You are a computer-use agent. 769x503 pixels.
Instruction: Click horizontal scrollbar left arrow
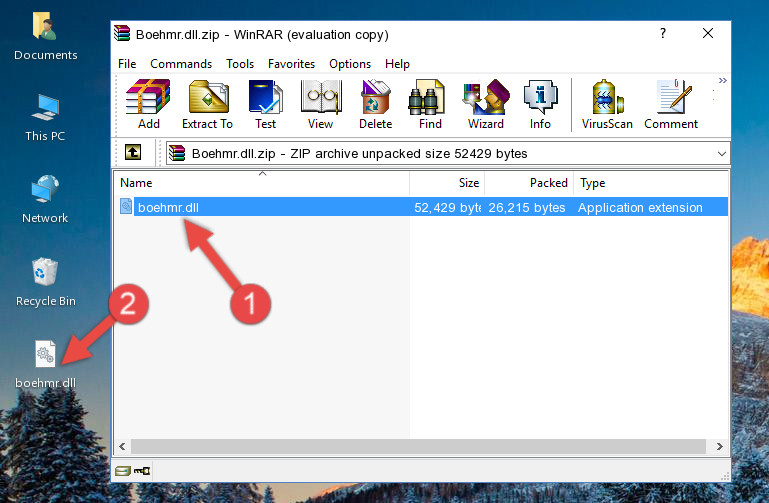pos(123,446)
